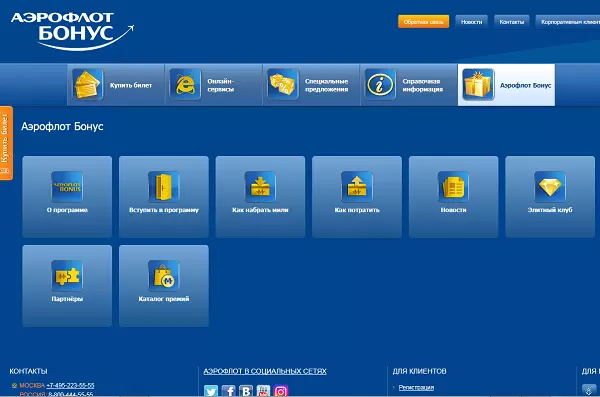Switch to Купить билет navigation tab

tap(116, 85)
